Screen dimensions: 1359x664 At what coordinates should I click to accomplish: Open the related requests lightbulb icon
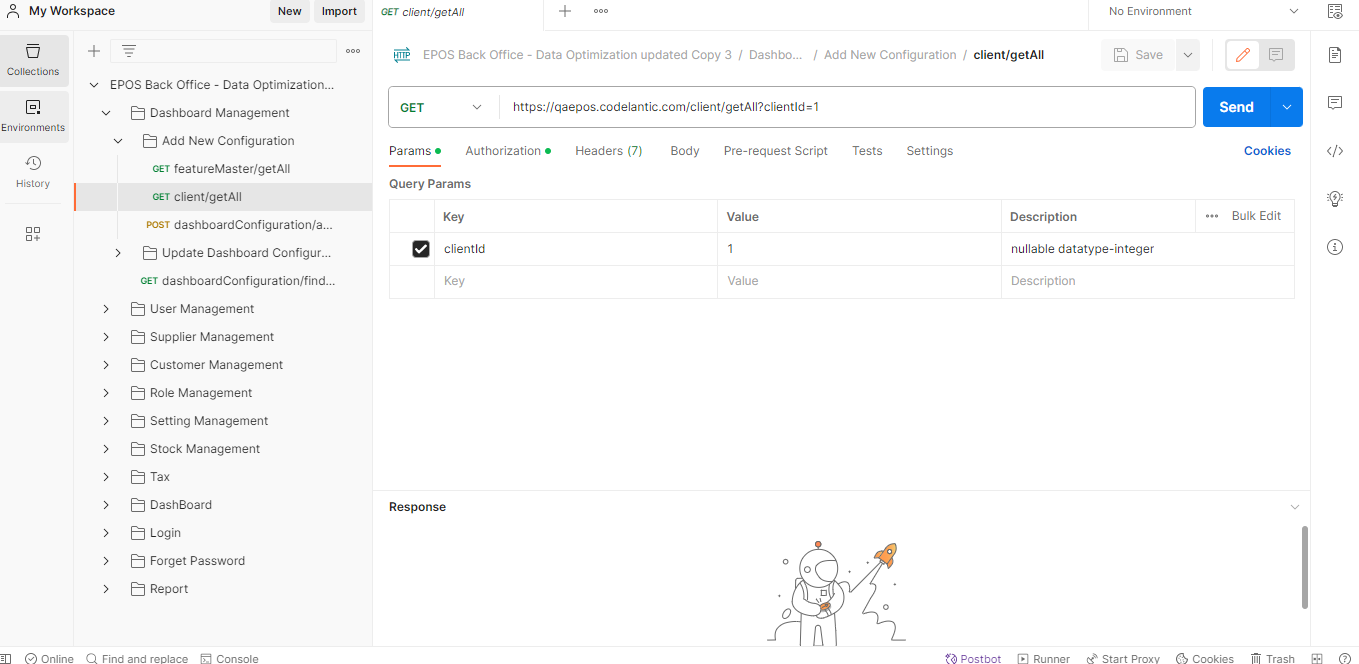click(1335, 199)
